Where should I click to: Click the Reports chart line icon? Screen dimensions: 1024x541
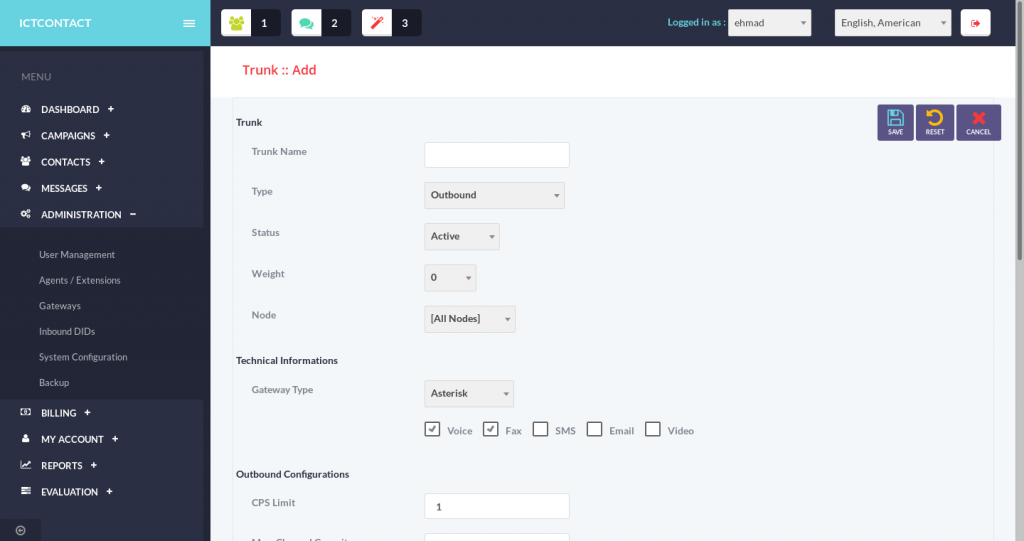(x=25, y=465)
